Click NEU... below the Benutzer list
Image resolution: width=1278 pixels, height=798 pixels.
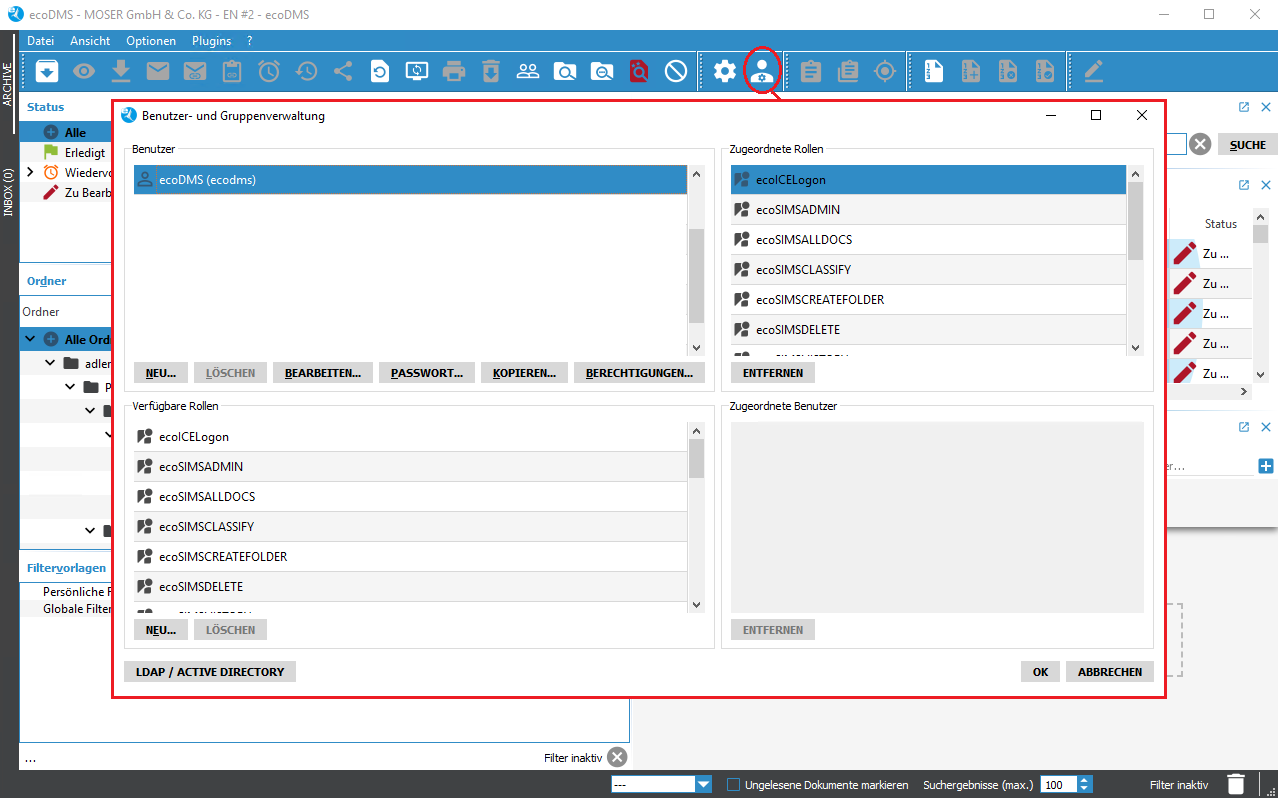pos(160,373)
